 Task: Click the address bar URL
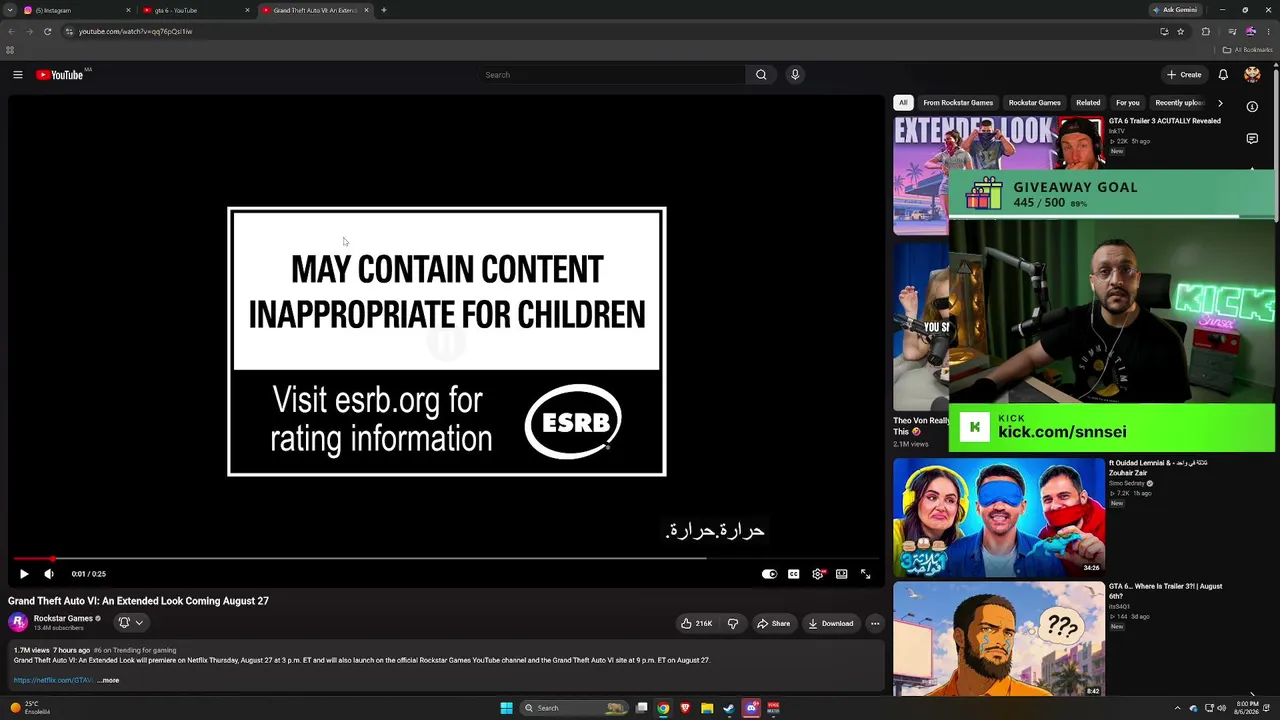(135, 31)
